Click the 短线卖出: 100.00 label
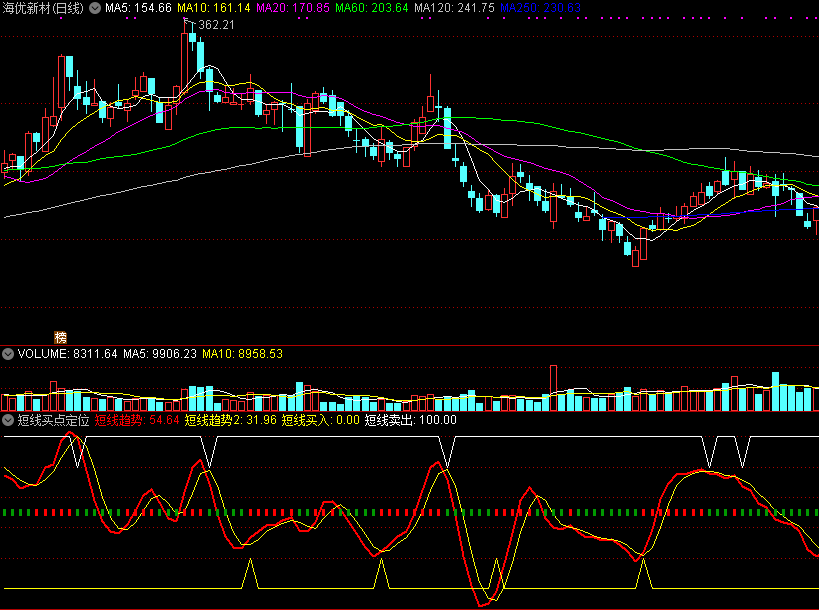Screen dimensions: 819x610 click(x=411, y=420)
